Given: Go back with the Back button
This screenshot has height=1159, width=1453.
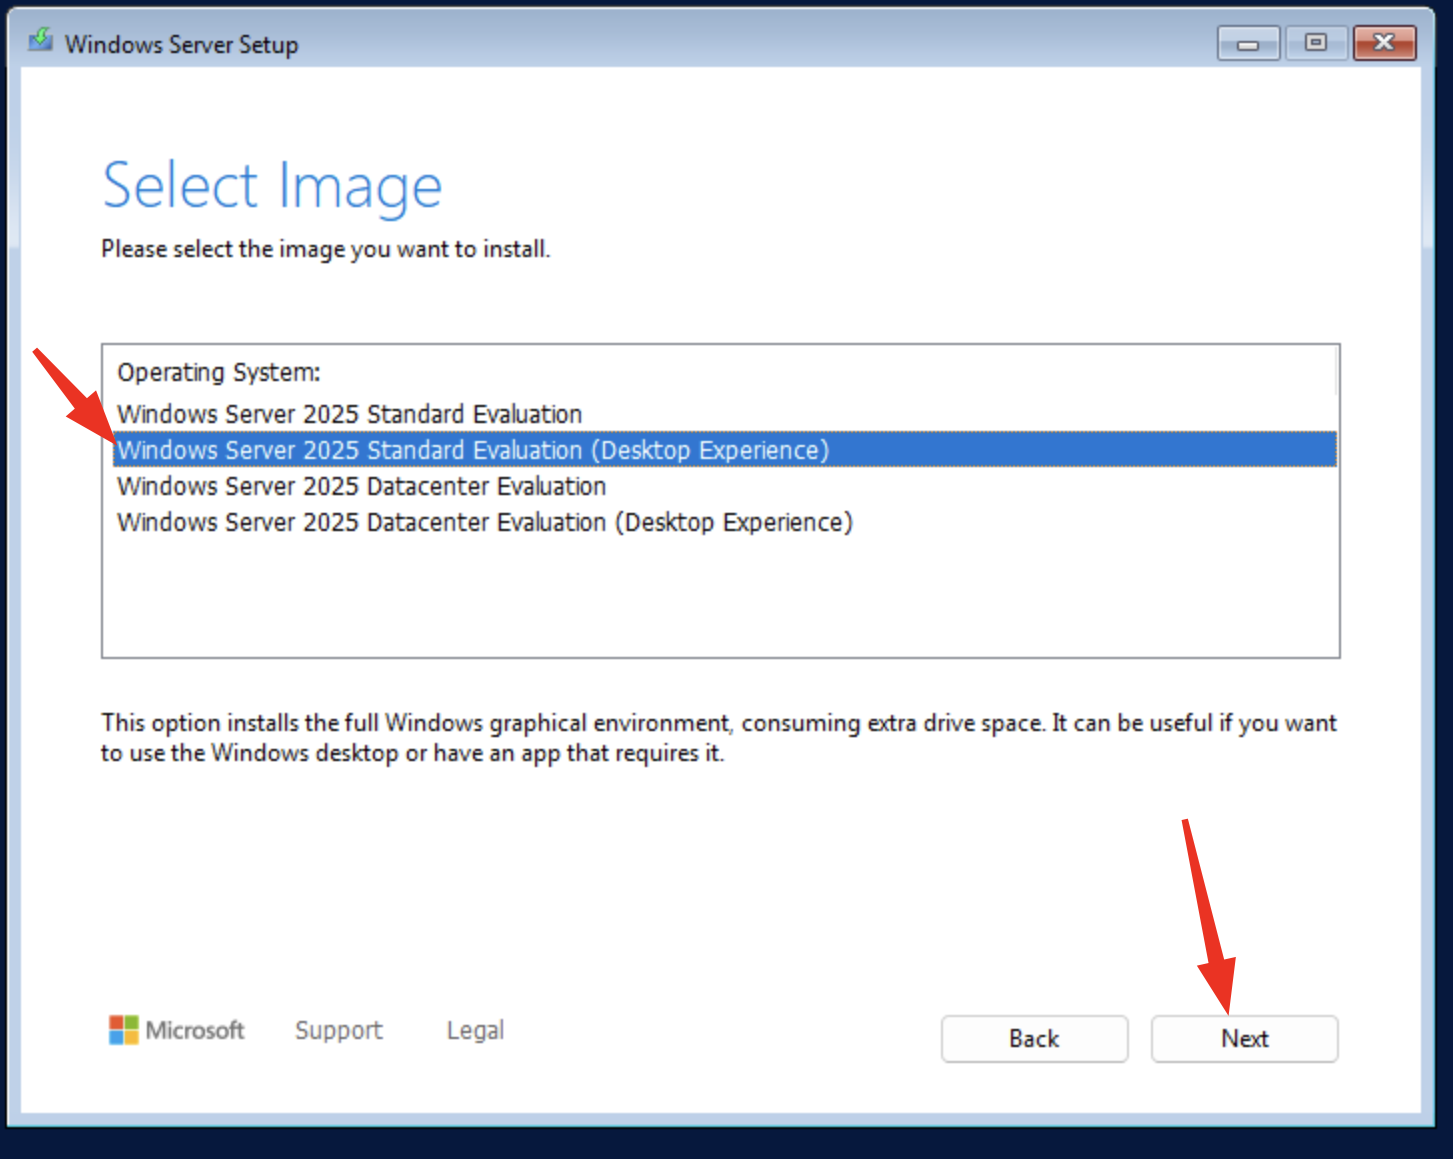Looking at the screenshot, I should (1033, 1039).
